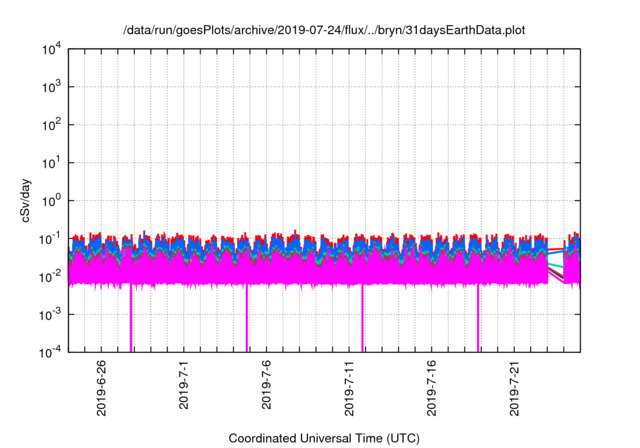The height and width of the screenshot is (448, 640).
Task: Click the Coordinated Universal Time (UTC) label
Action: [324, 438]
